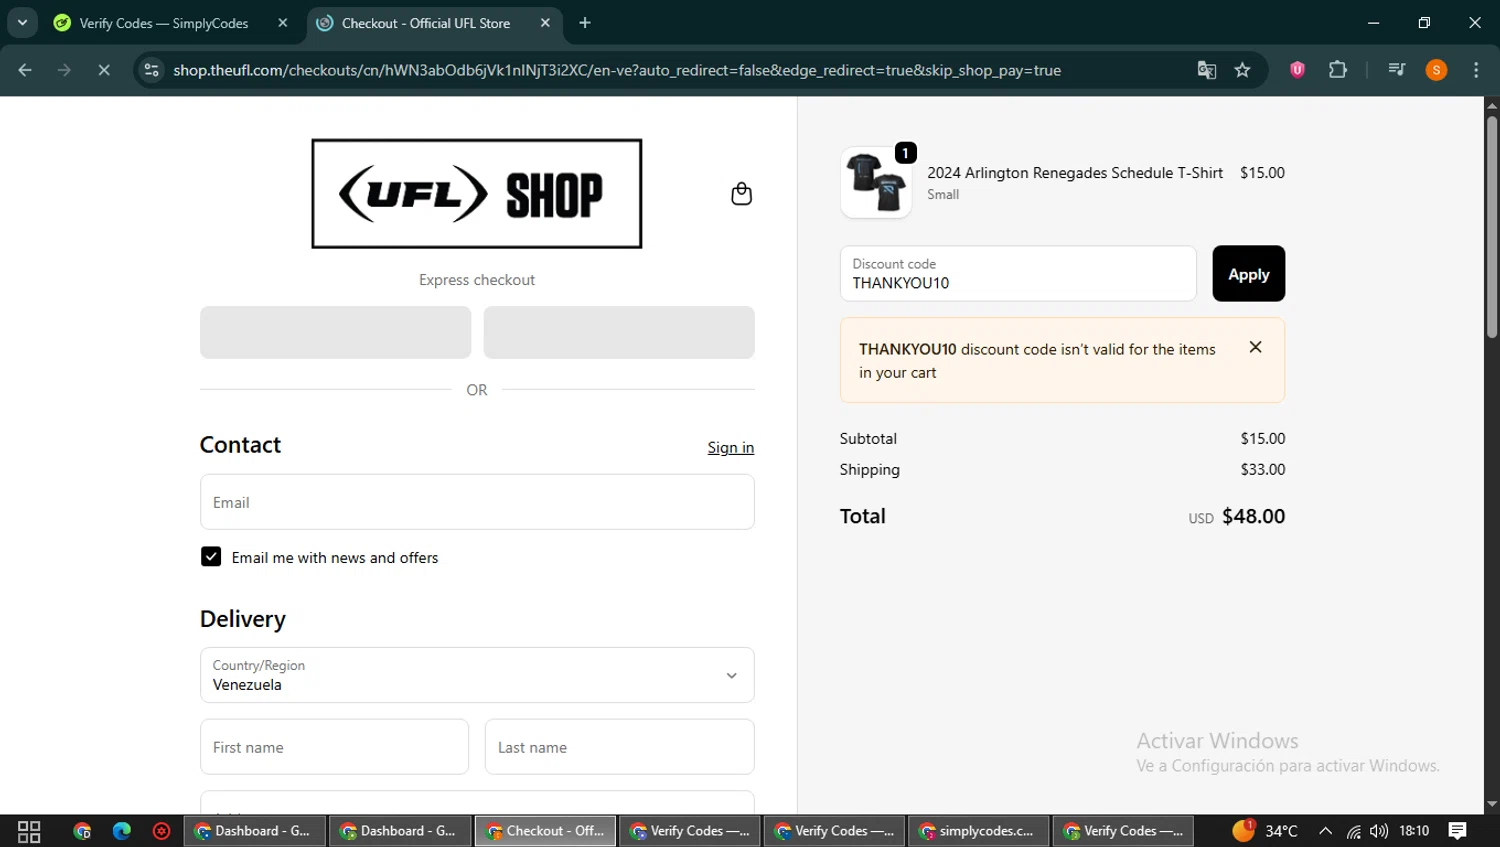Open the network Wi-Fi tray icon
The height and width of the screenshot is (847, 1500).
pos(1353,831)
